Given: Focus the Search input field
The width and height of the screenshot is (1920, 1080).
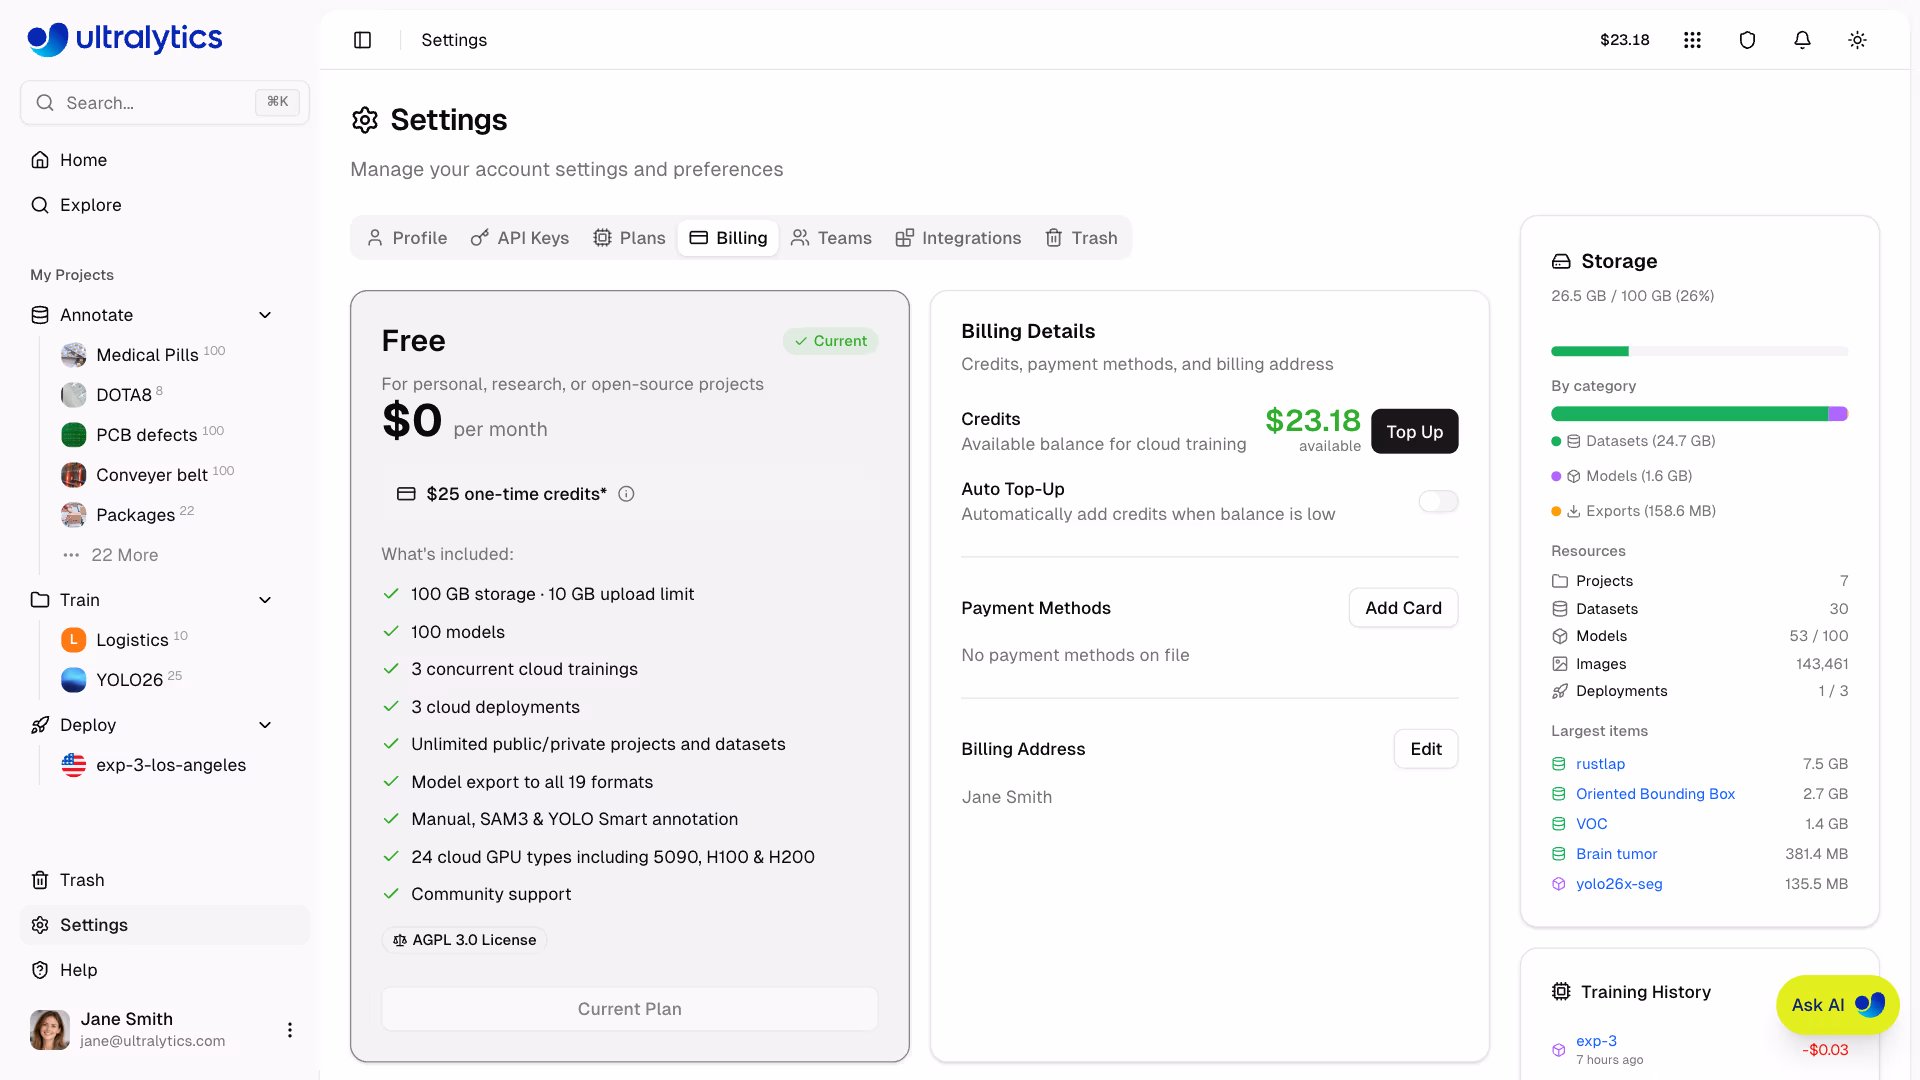Looking at the screenshot, I should click(165, 103).
